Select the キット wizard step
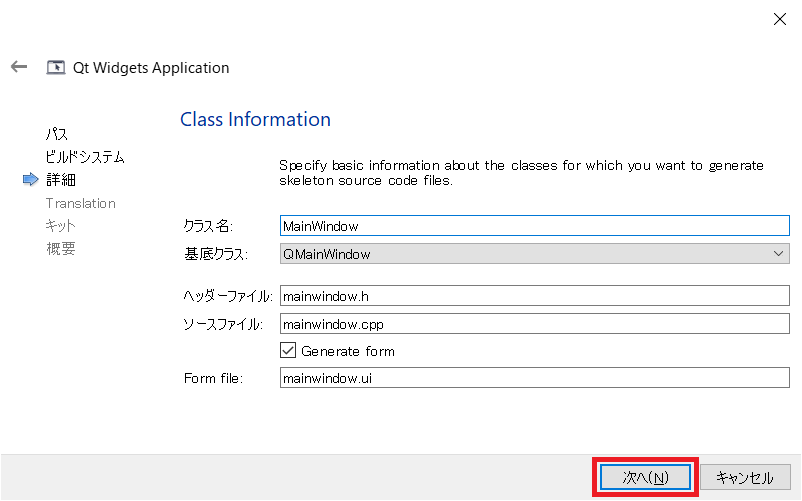The width and height of the screenshot is (802, 501). click(x=60, y=225)
